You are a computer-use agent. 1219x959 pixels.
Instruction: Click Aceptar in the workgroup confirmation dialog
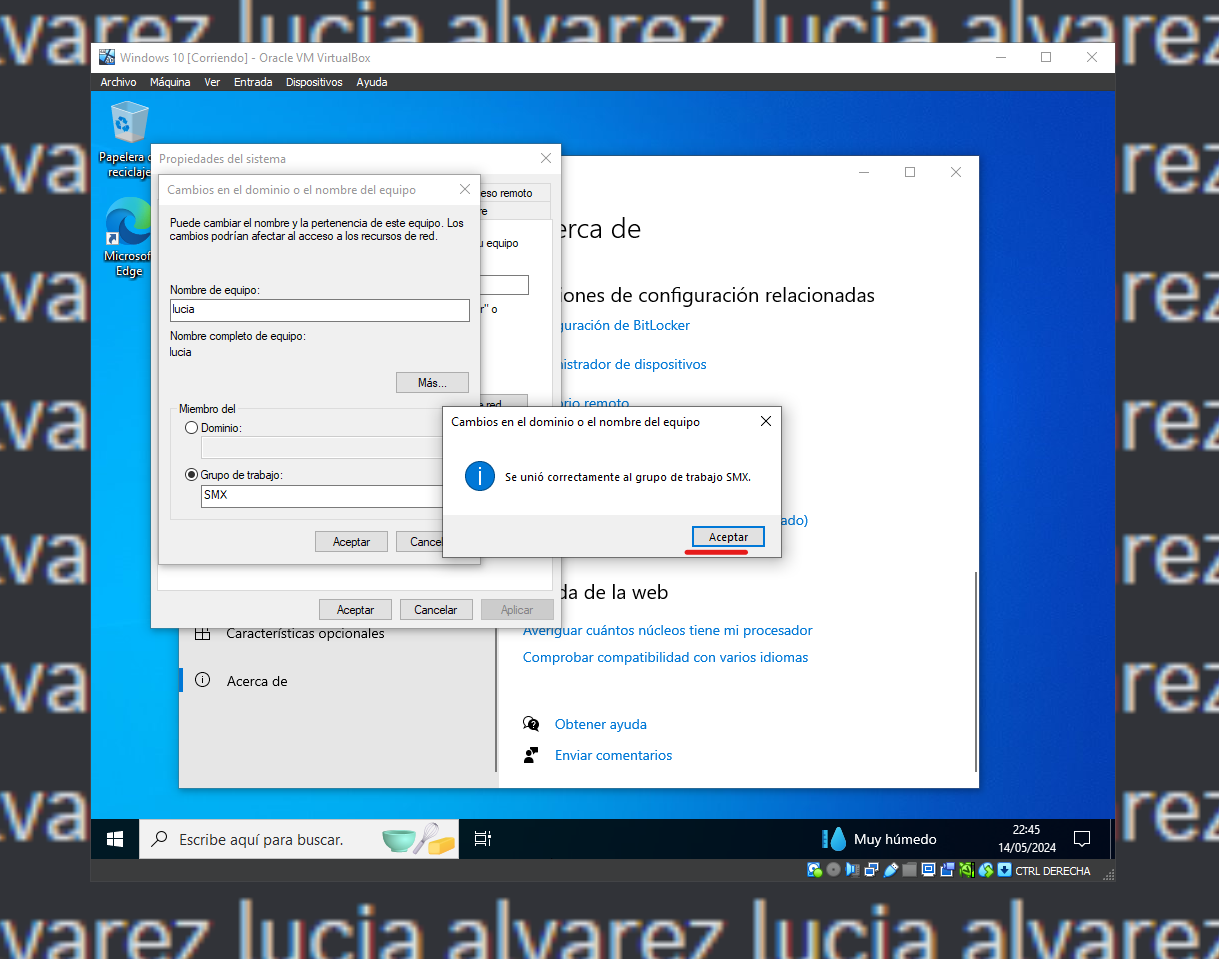pos(727,536)
